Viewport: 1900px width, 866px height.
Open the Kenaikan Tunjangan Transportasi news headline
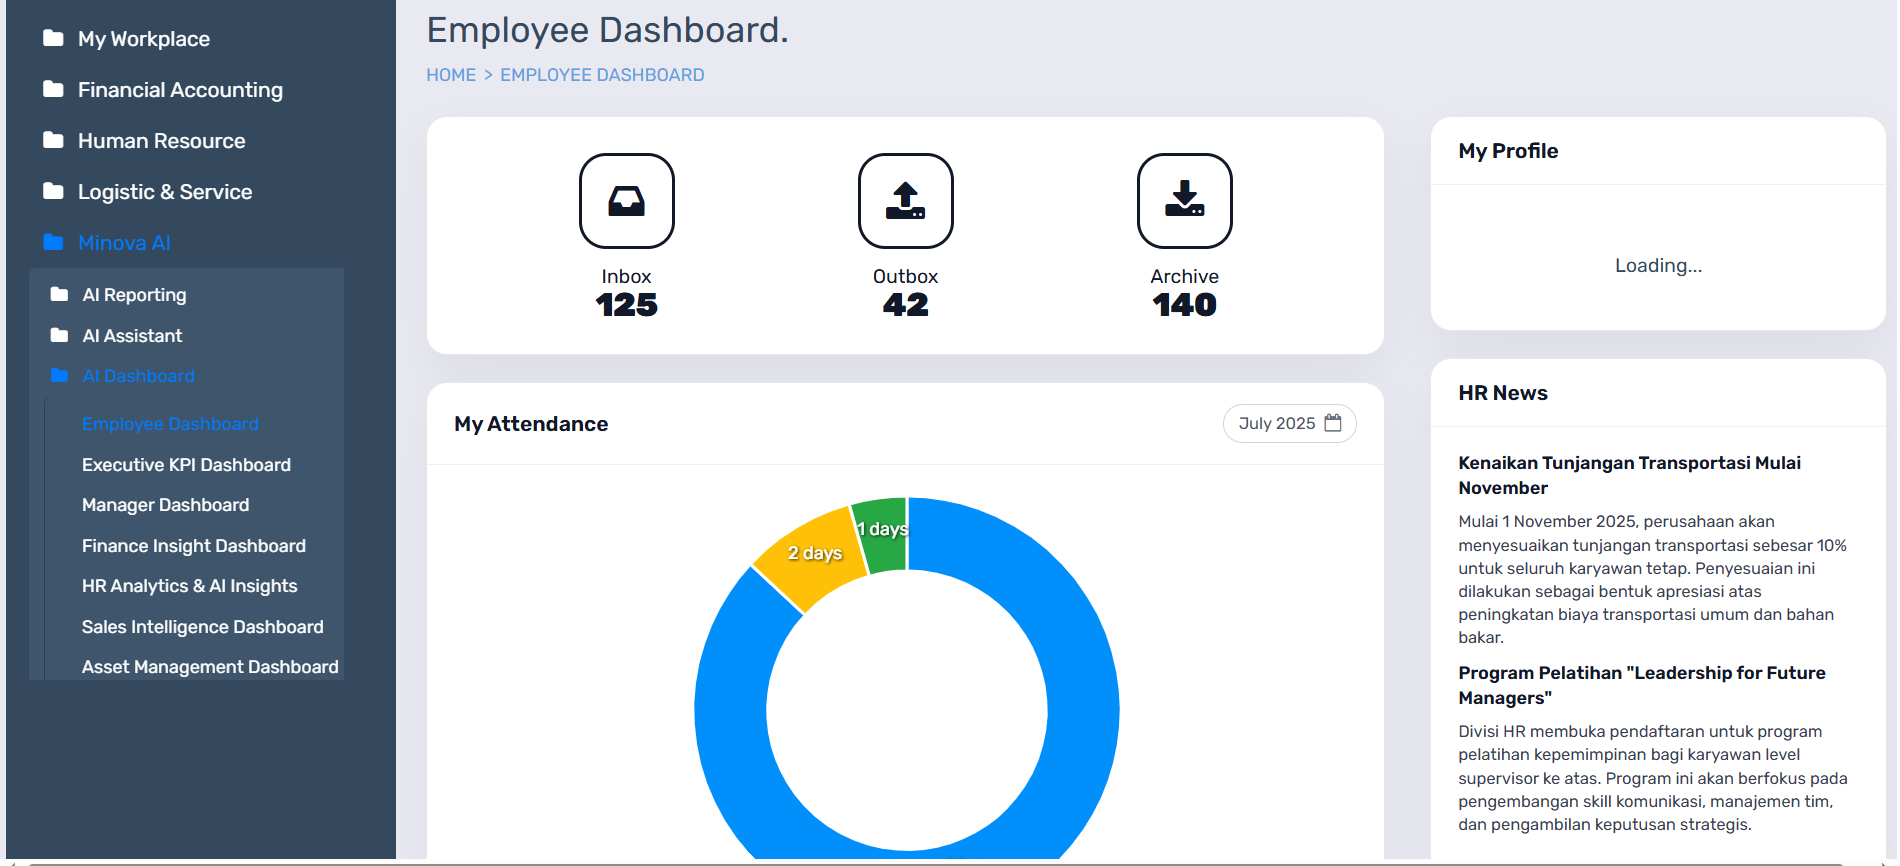click(x=1628, y=475)
